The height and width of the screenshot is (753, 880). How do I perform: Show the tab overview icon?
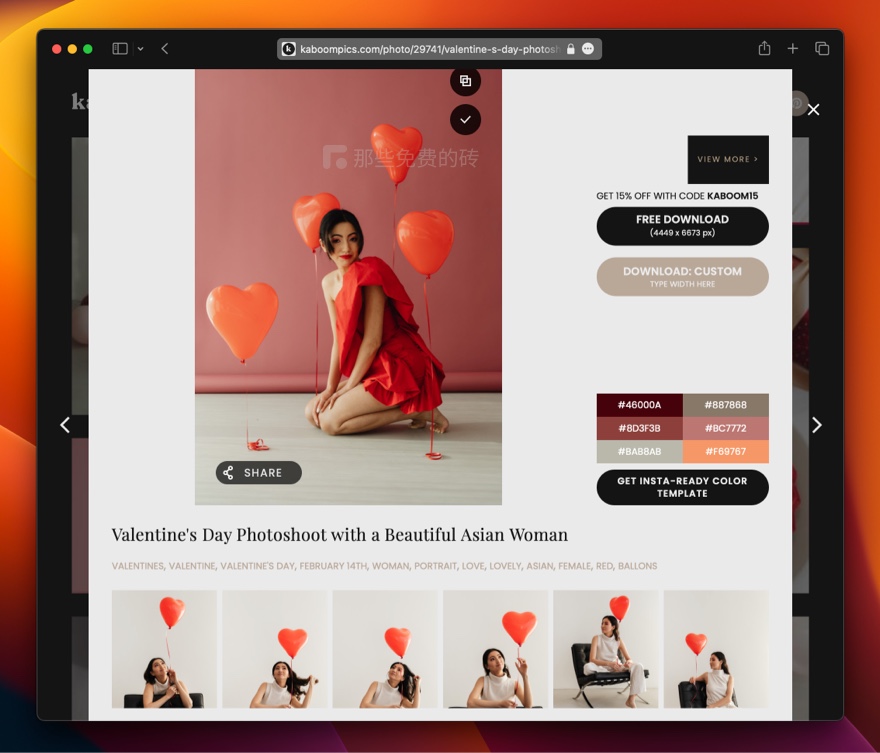pyautogui.click(x=822, y=49)
